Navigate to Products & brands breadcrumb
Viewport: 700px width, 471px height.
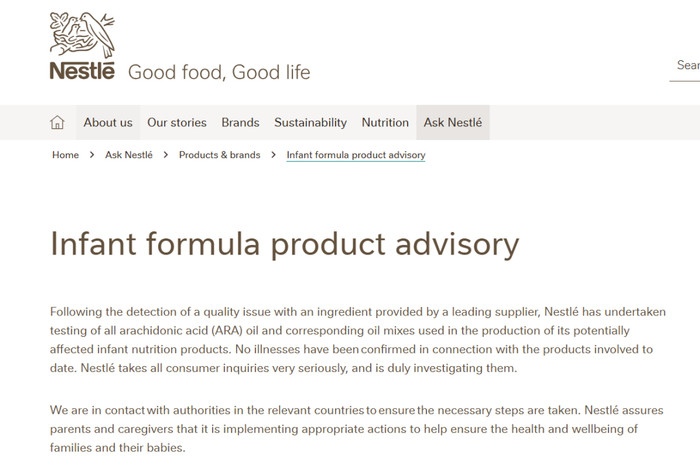219,155
